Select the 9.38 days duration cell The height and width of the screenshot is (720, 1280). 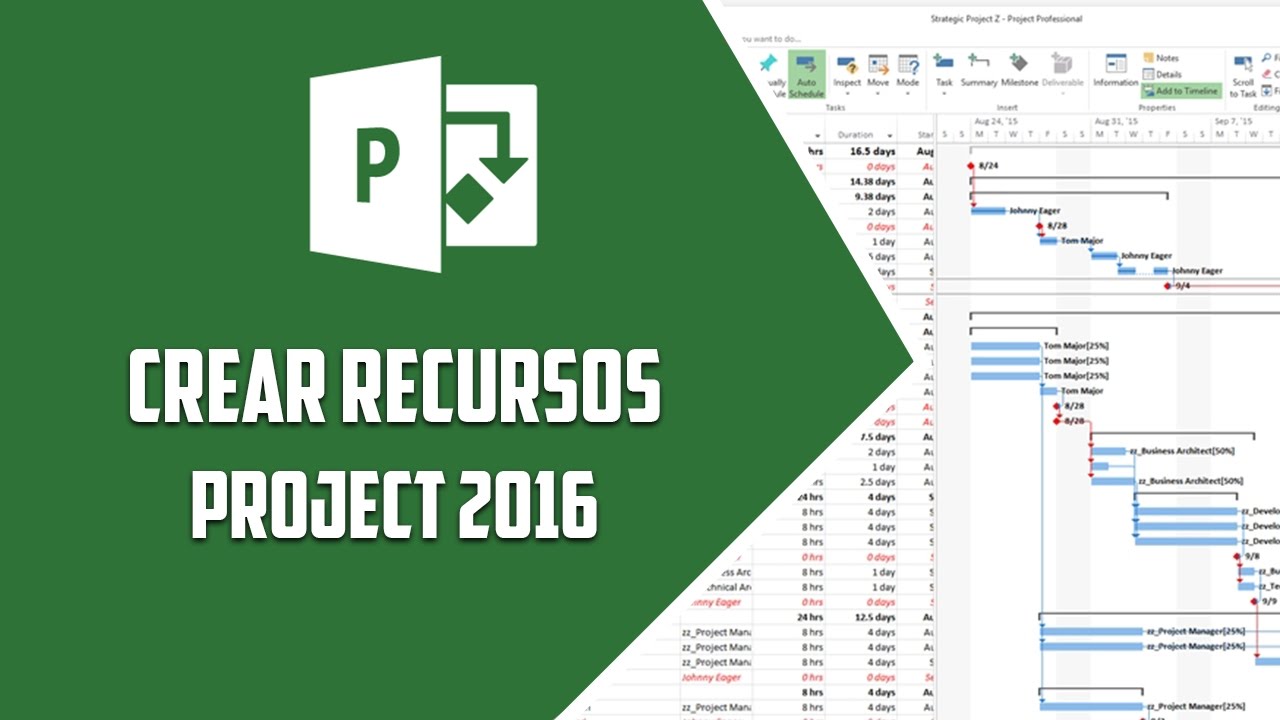(x=873, y=197)
